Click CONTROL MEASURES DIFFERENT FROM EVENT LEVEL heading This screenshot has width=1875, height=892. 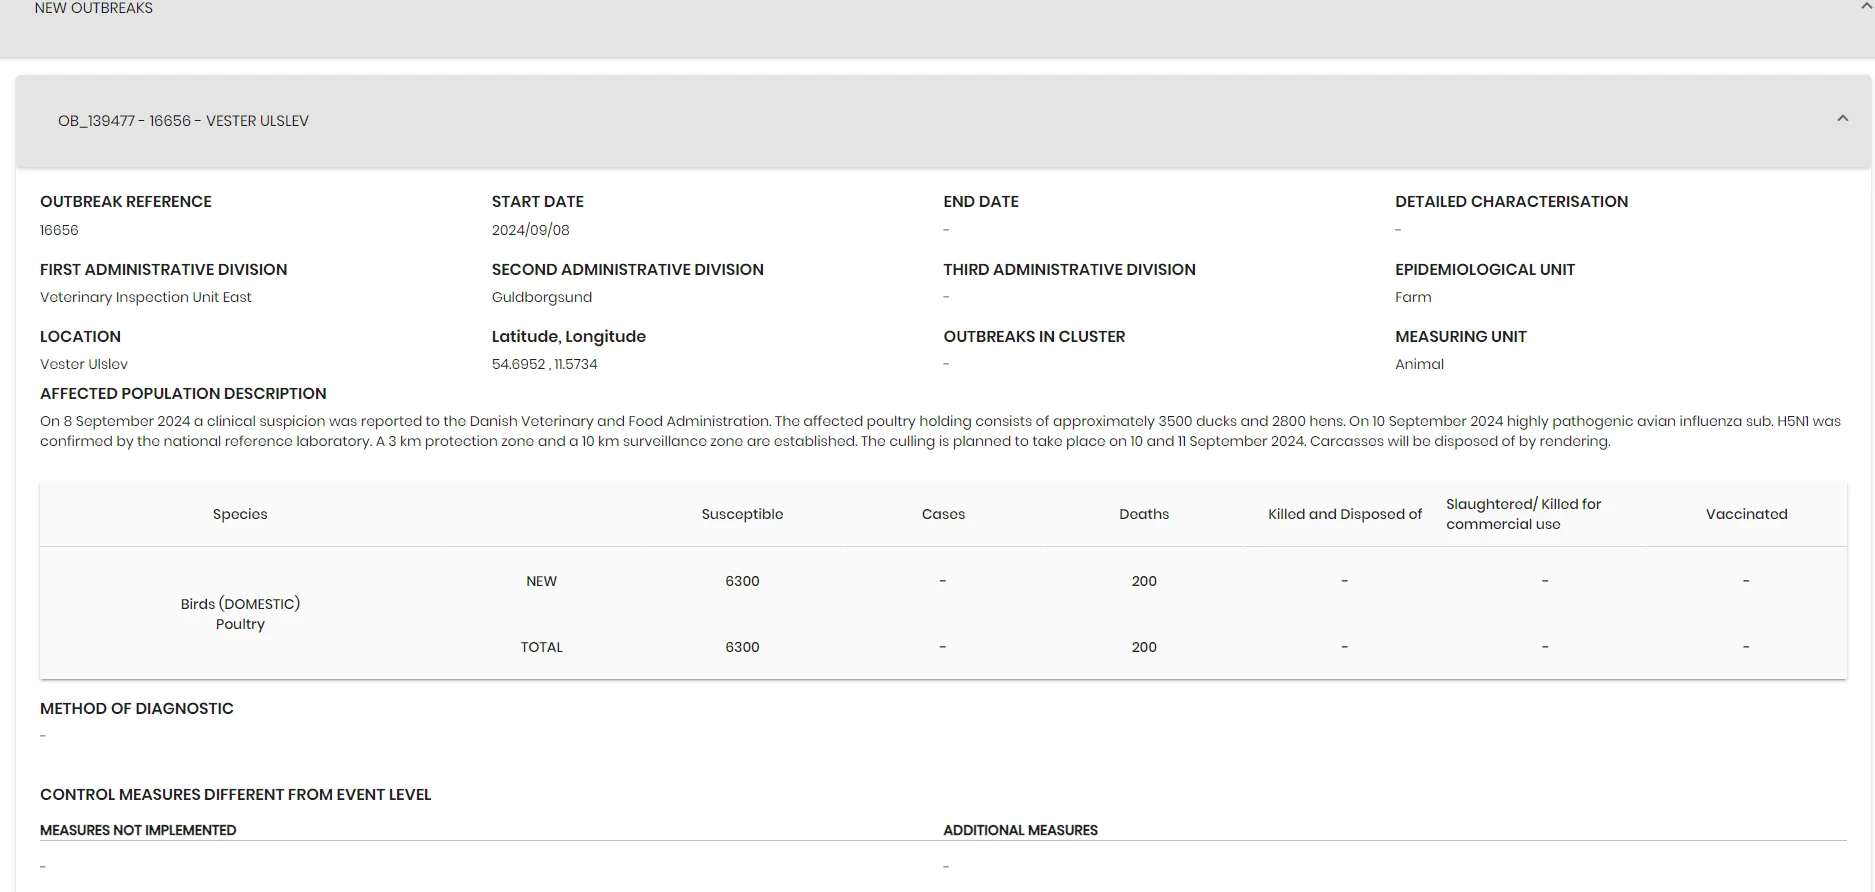235,795
